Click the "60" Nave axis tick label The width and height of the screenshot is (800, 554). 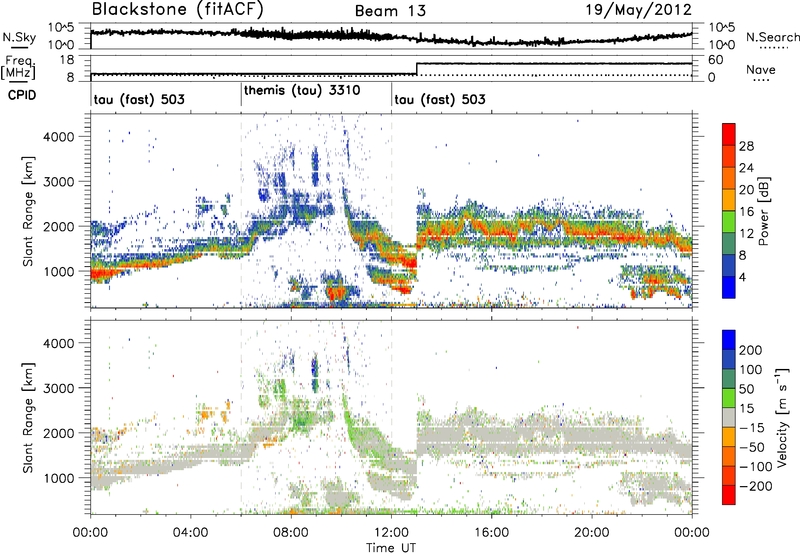pos(715,60)
